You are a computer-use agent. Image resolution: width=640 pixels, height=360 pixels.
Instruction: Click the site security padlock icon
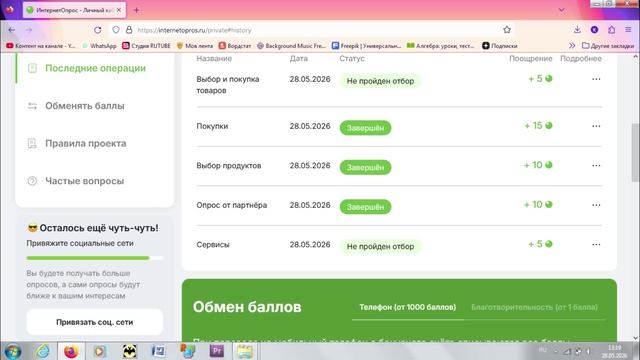pos(129,30)
